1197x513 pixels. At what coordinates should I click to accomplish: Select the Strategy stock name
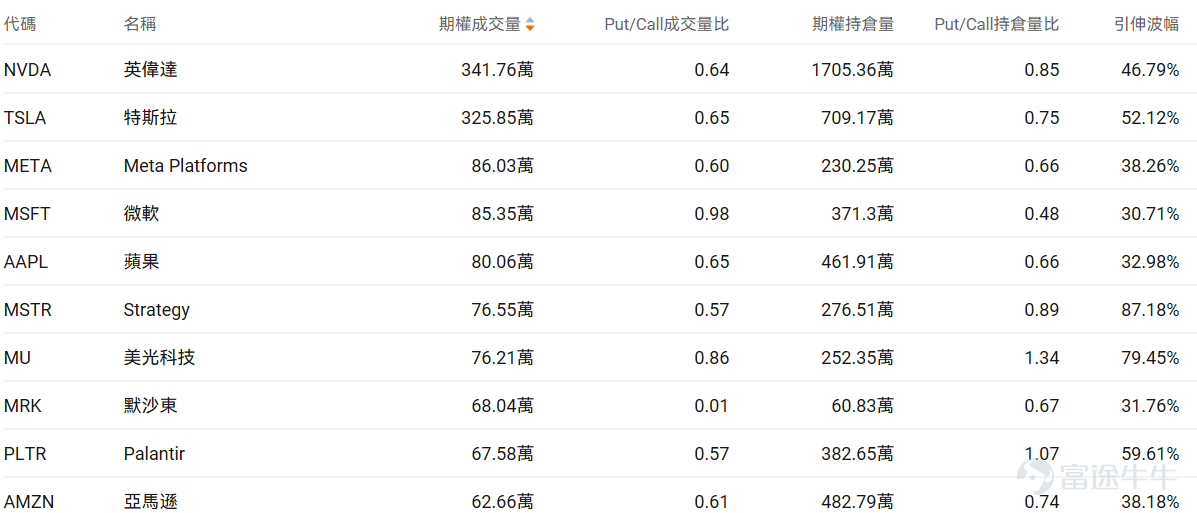(156, 311)
